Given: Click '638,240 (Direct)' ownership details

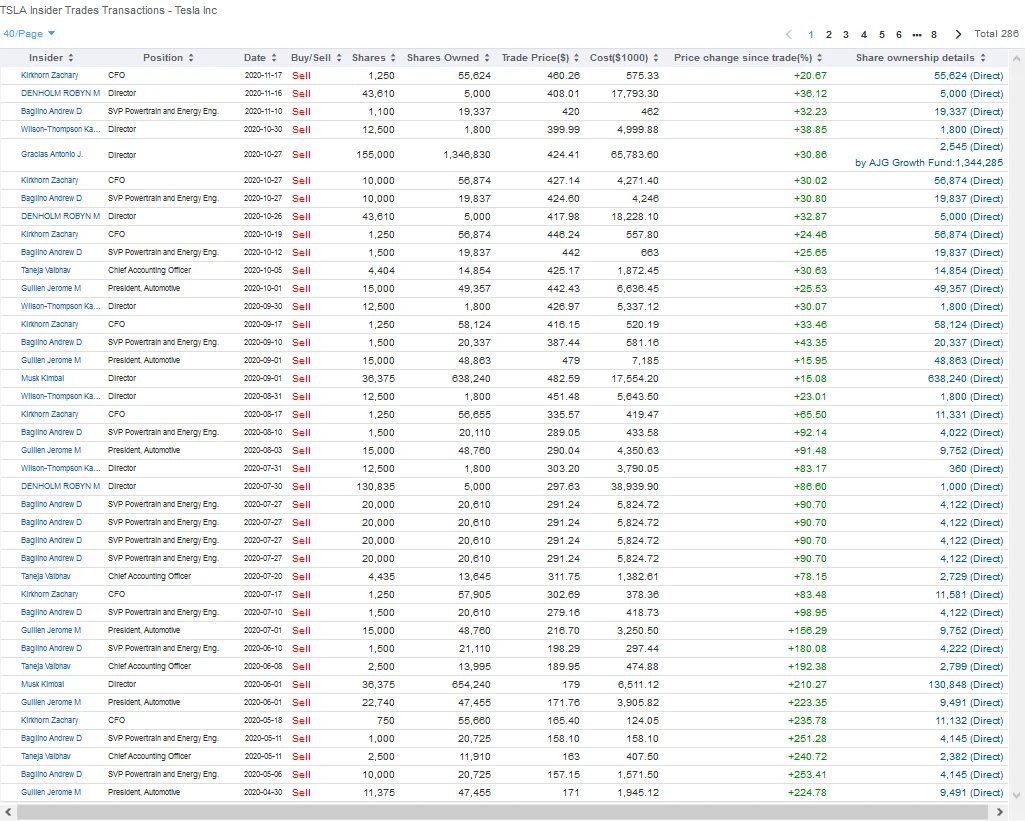Looking at the screenshot, I should (966, 378).
